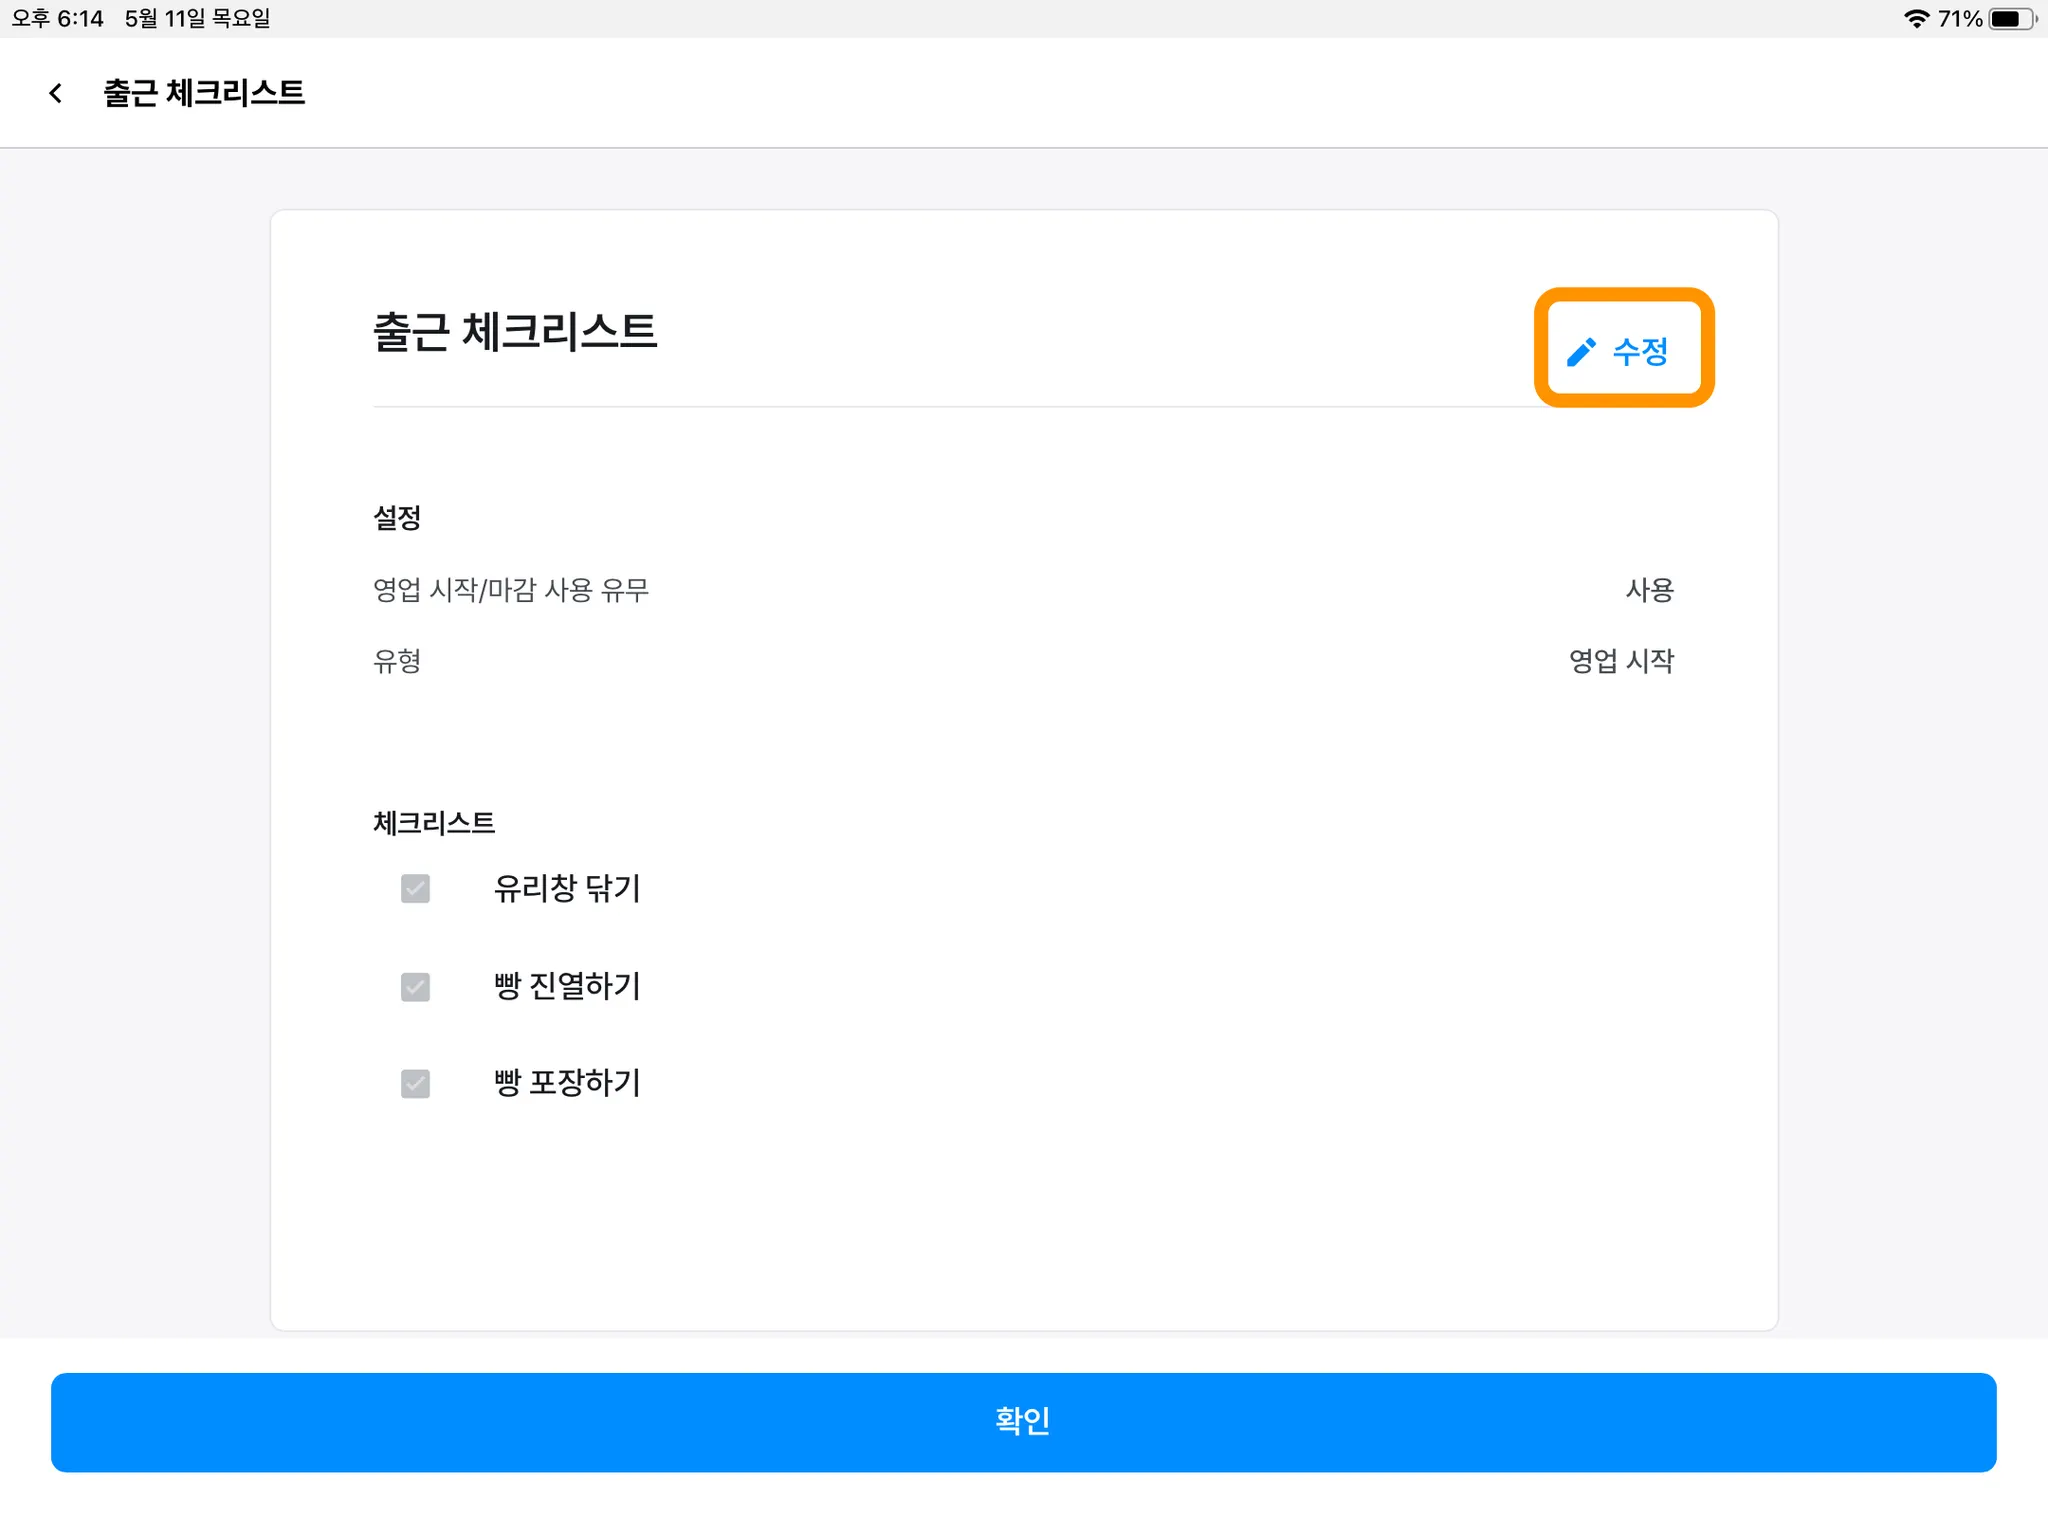Toggle the 빵 포장하기 checkbox

(x=415, y=1083)
